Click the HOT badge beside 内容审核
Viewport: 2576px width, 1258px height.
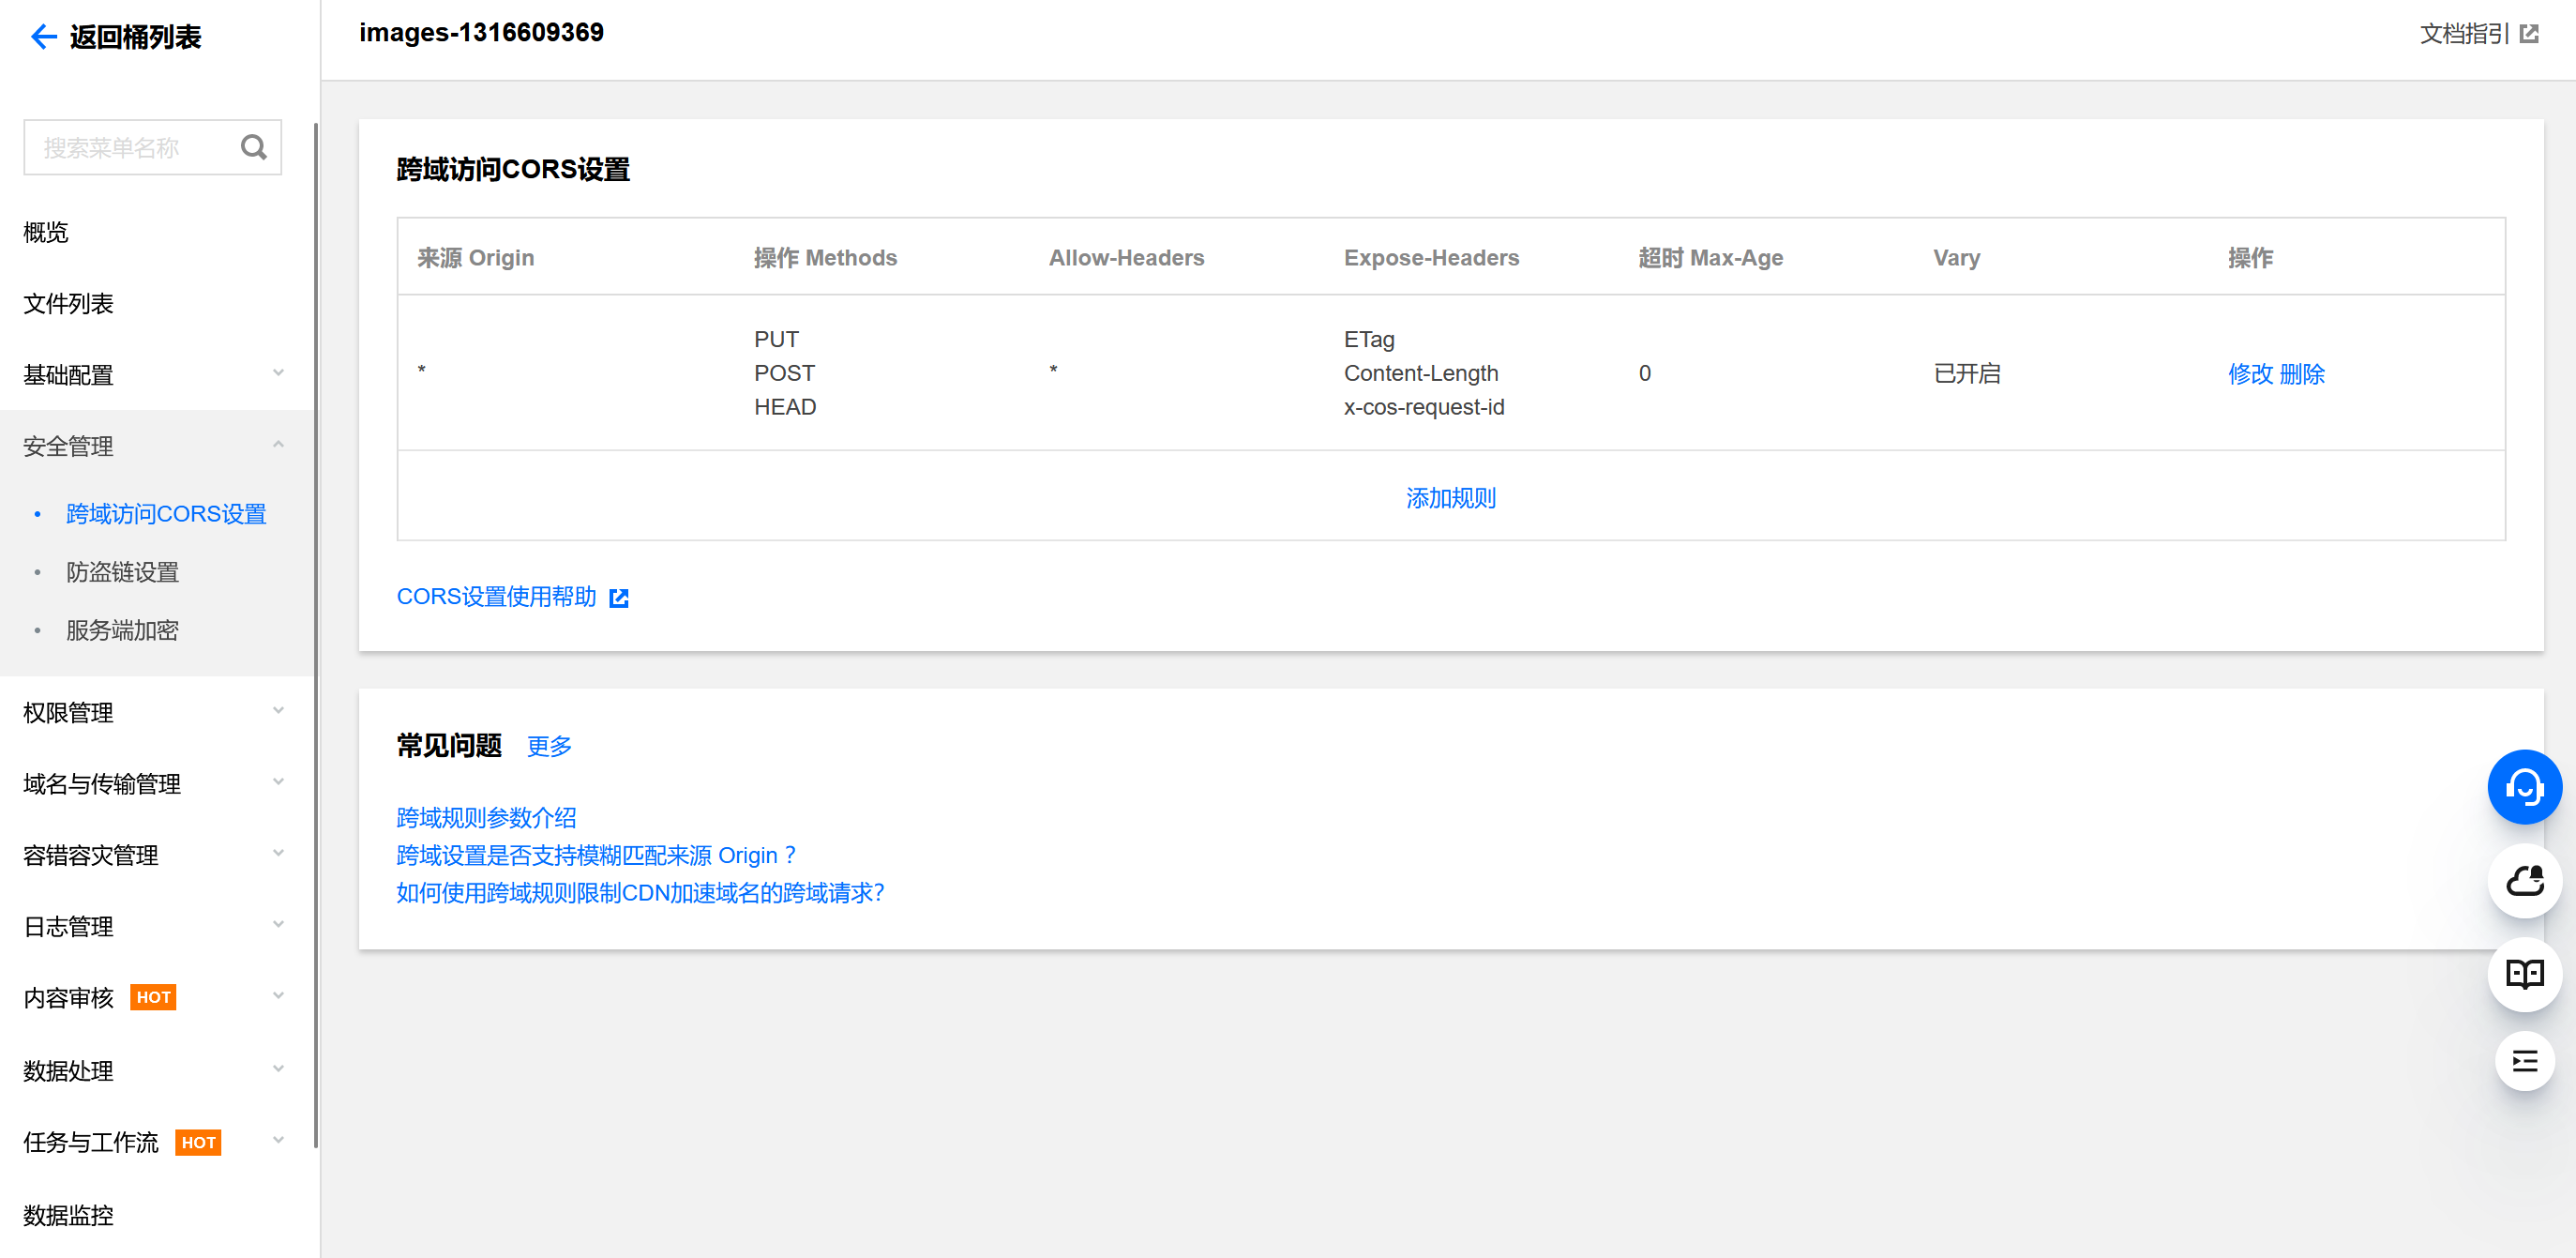coord(153,997)
